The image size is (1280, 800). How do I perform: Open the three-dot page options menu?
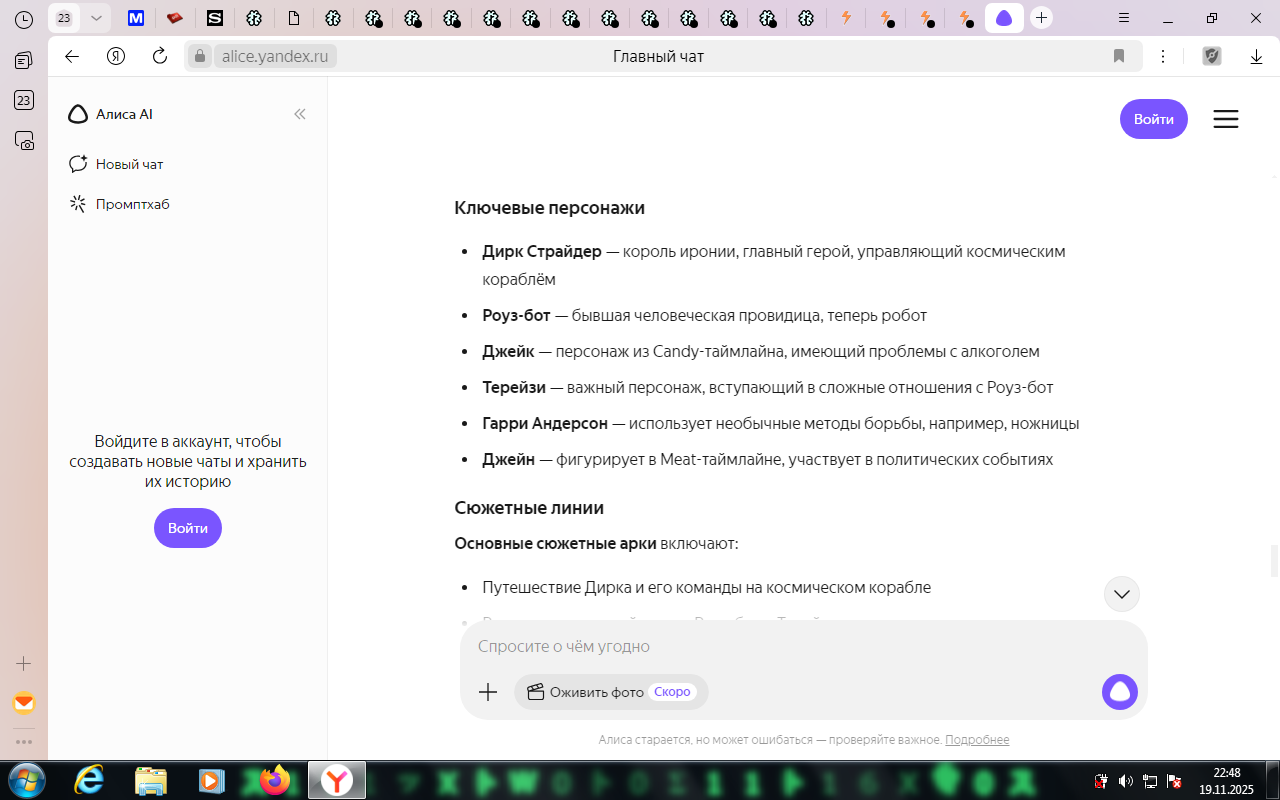pyautogui.click(x=1163, y=57)
